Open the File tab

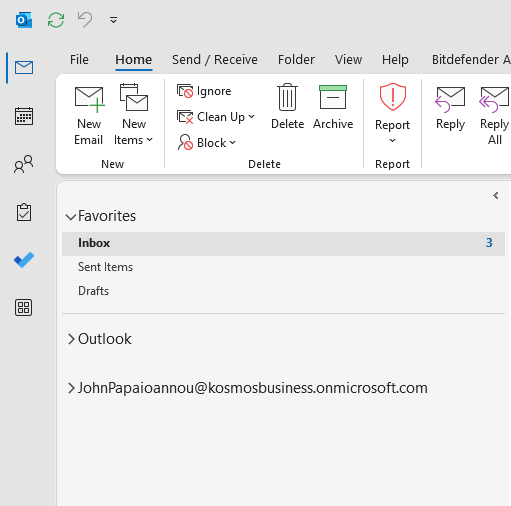79,60
